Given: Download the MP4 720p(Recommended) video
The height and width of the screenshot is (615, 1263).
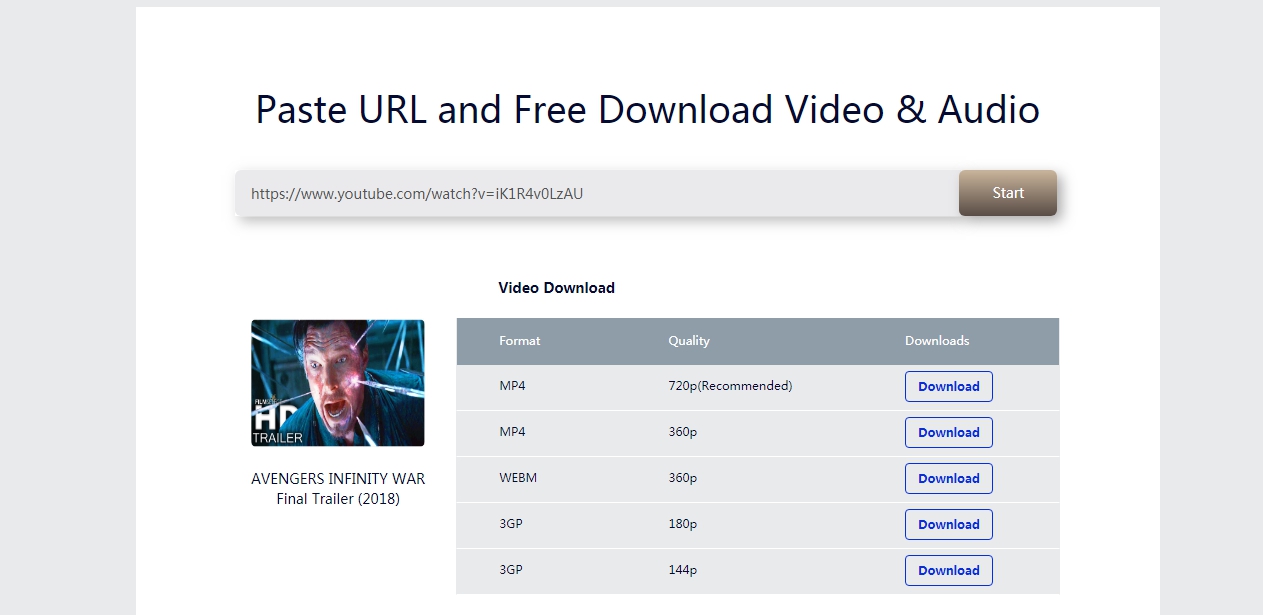Looking at the screenshot, I should [948, 386].
